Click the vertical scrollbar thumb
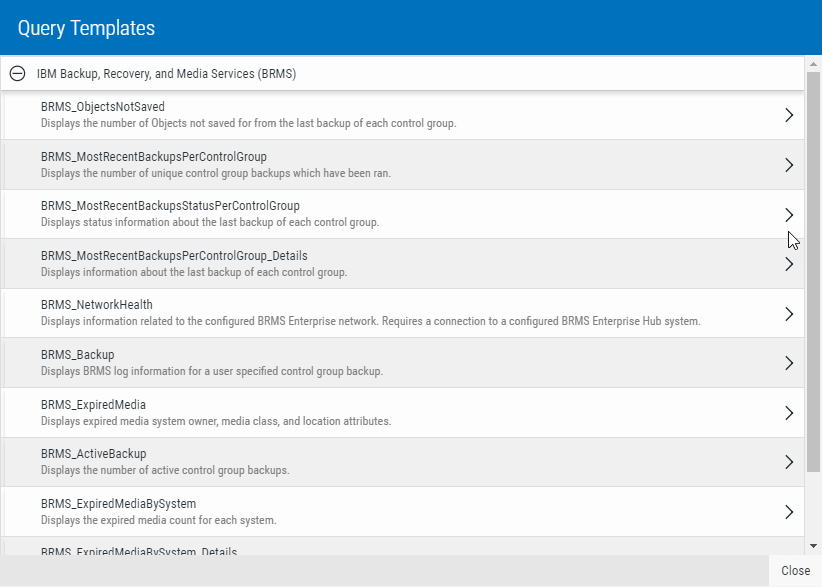This screenshot has width=822, height=587. pyautogui.click(x=813, y=272)
